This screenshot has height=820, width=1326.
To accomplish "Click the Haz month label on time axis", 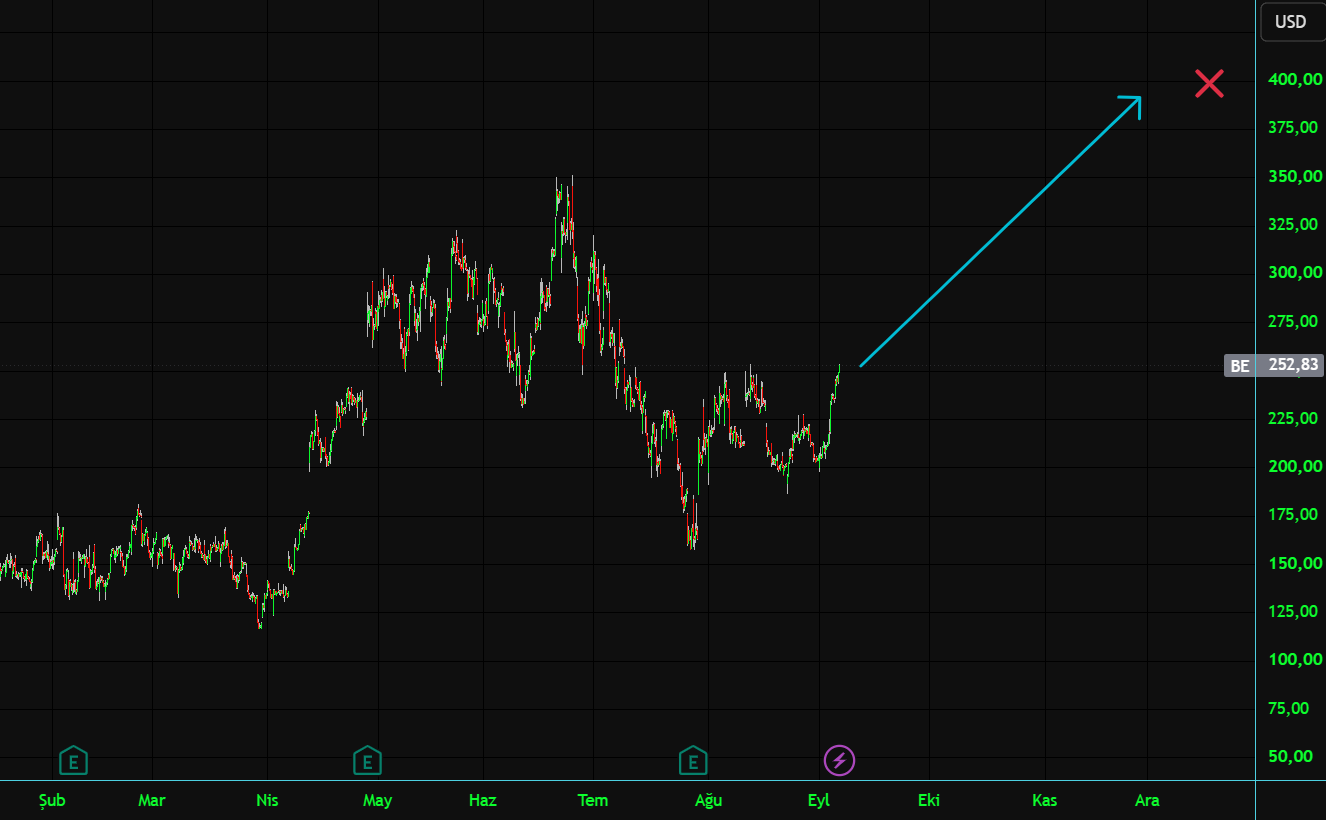I will tap(483, 800).
